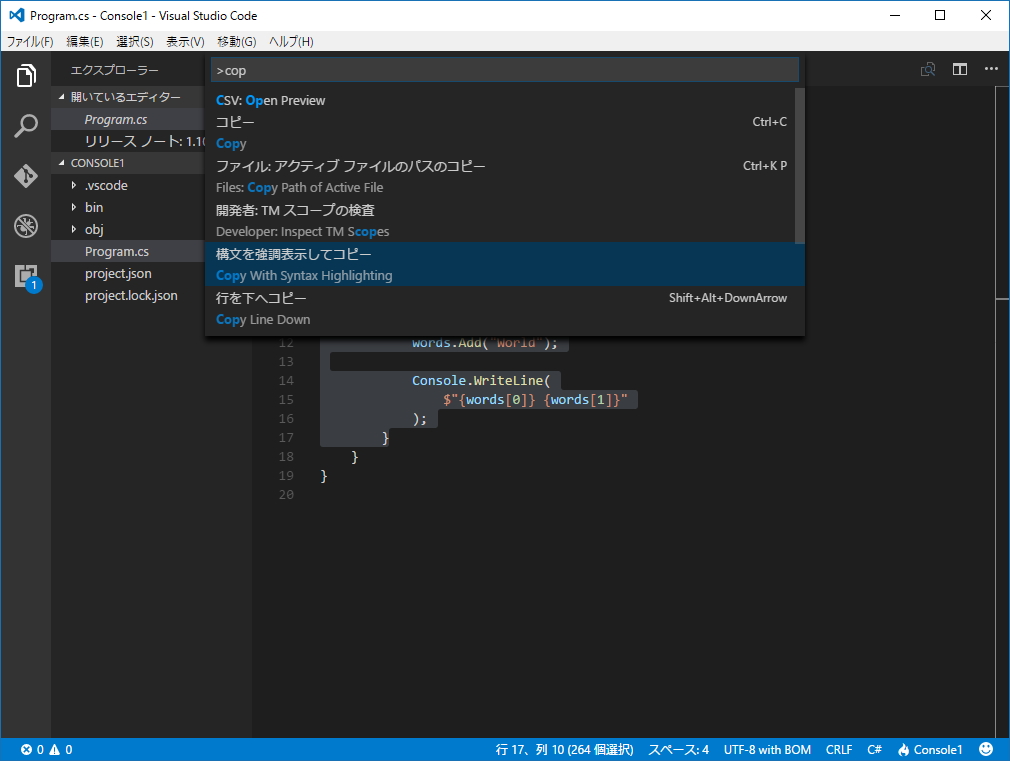Run Copy With Syntax Highlighting command
1010x761 pixels.
click(504, 264)
